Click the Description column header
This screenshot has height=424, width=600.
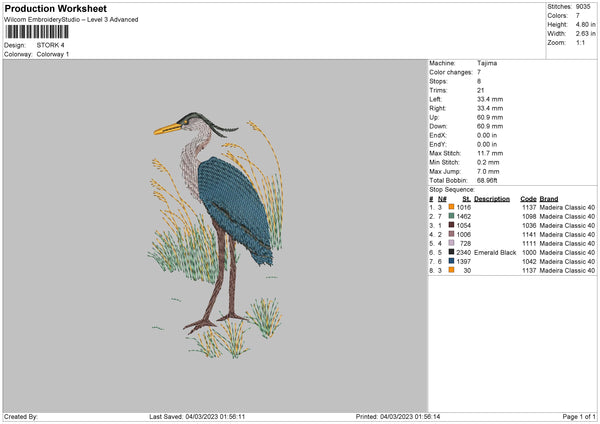click(492, 198)
